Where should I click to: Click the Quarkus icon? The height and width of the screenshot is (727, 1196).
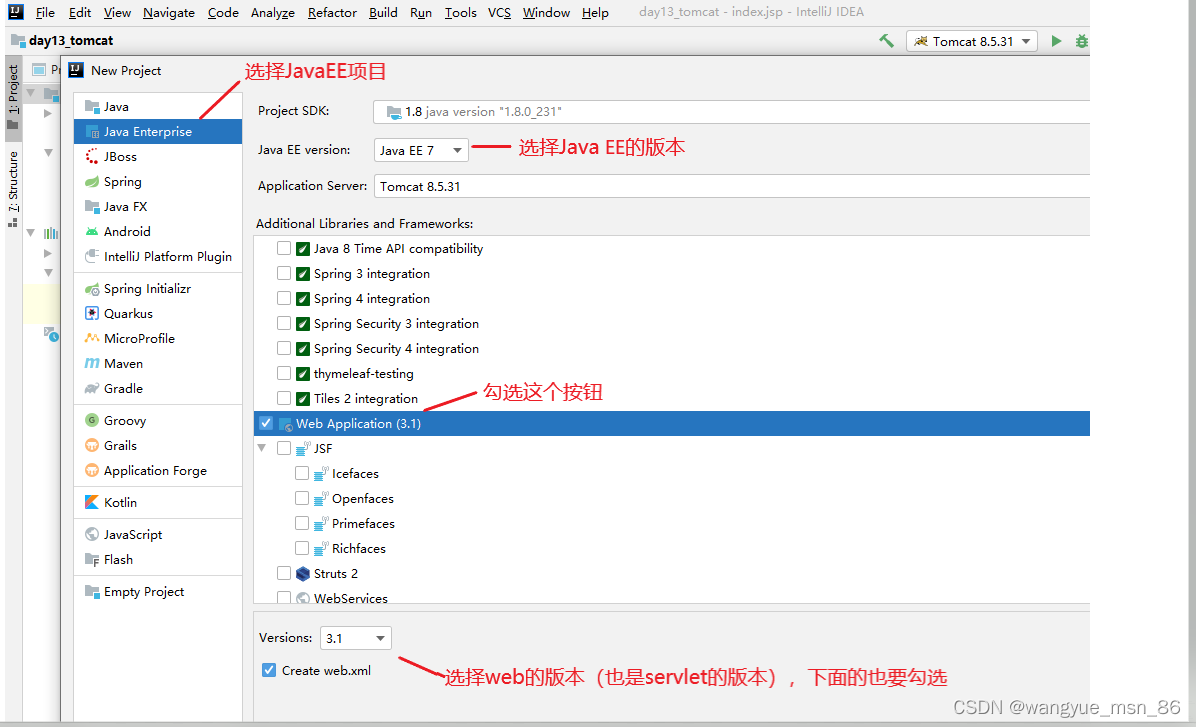pyautogui.click(x=92, y=314)
